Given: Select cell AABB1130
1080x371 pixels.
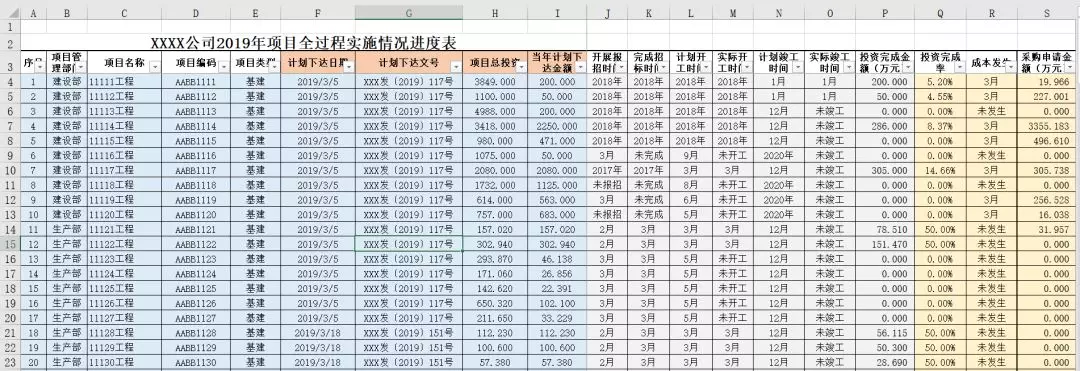Looking at the screenshot, I should tap(196, 363).
